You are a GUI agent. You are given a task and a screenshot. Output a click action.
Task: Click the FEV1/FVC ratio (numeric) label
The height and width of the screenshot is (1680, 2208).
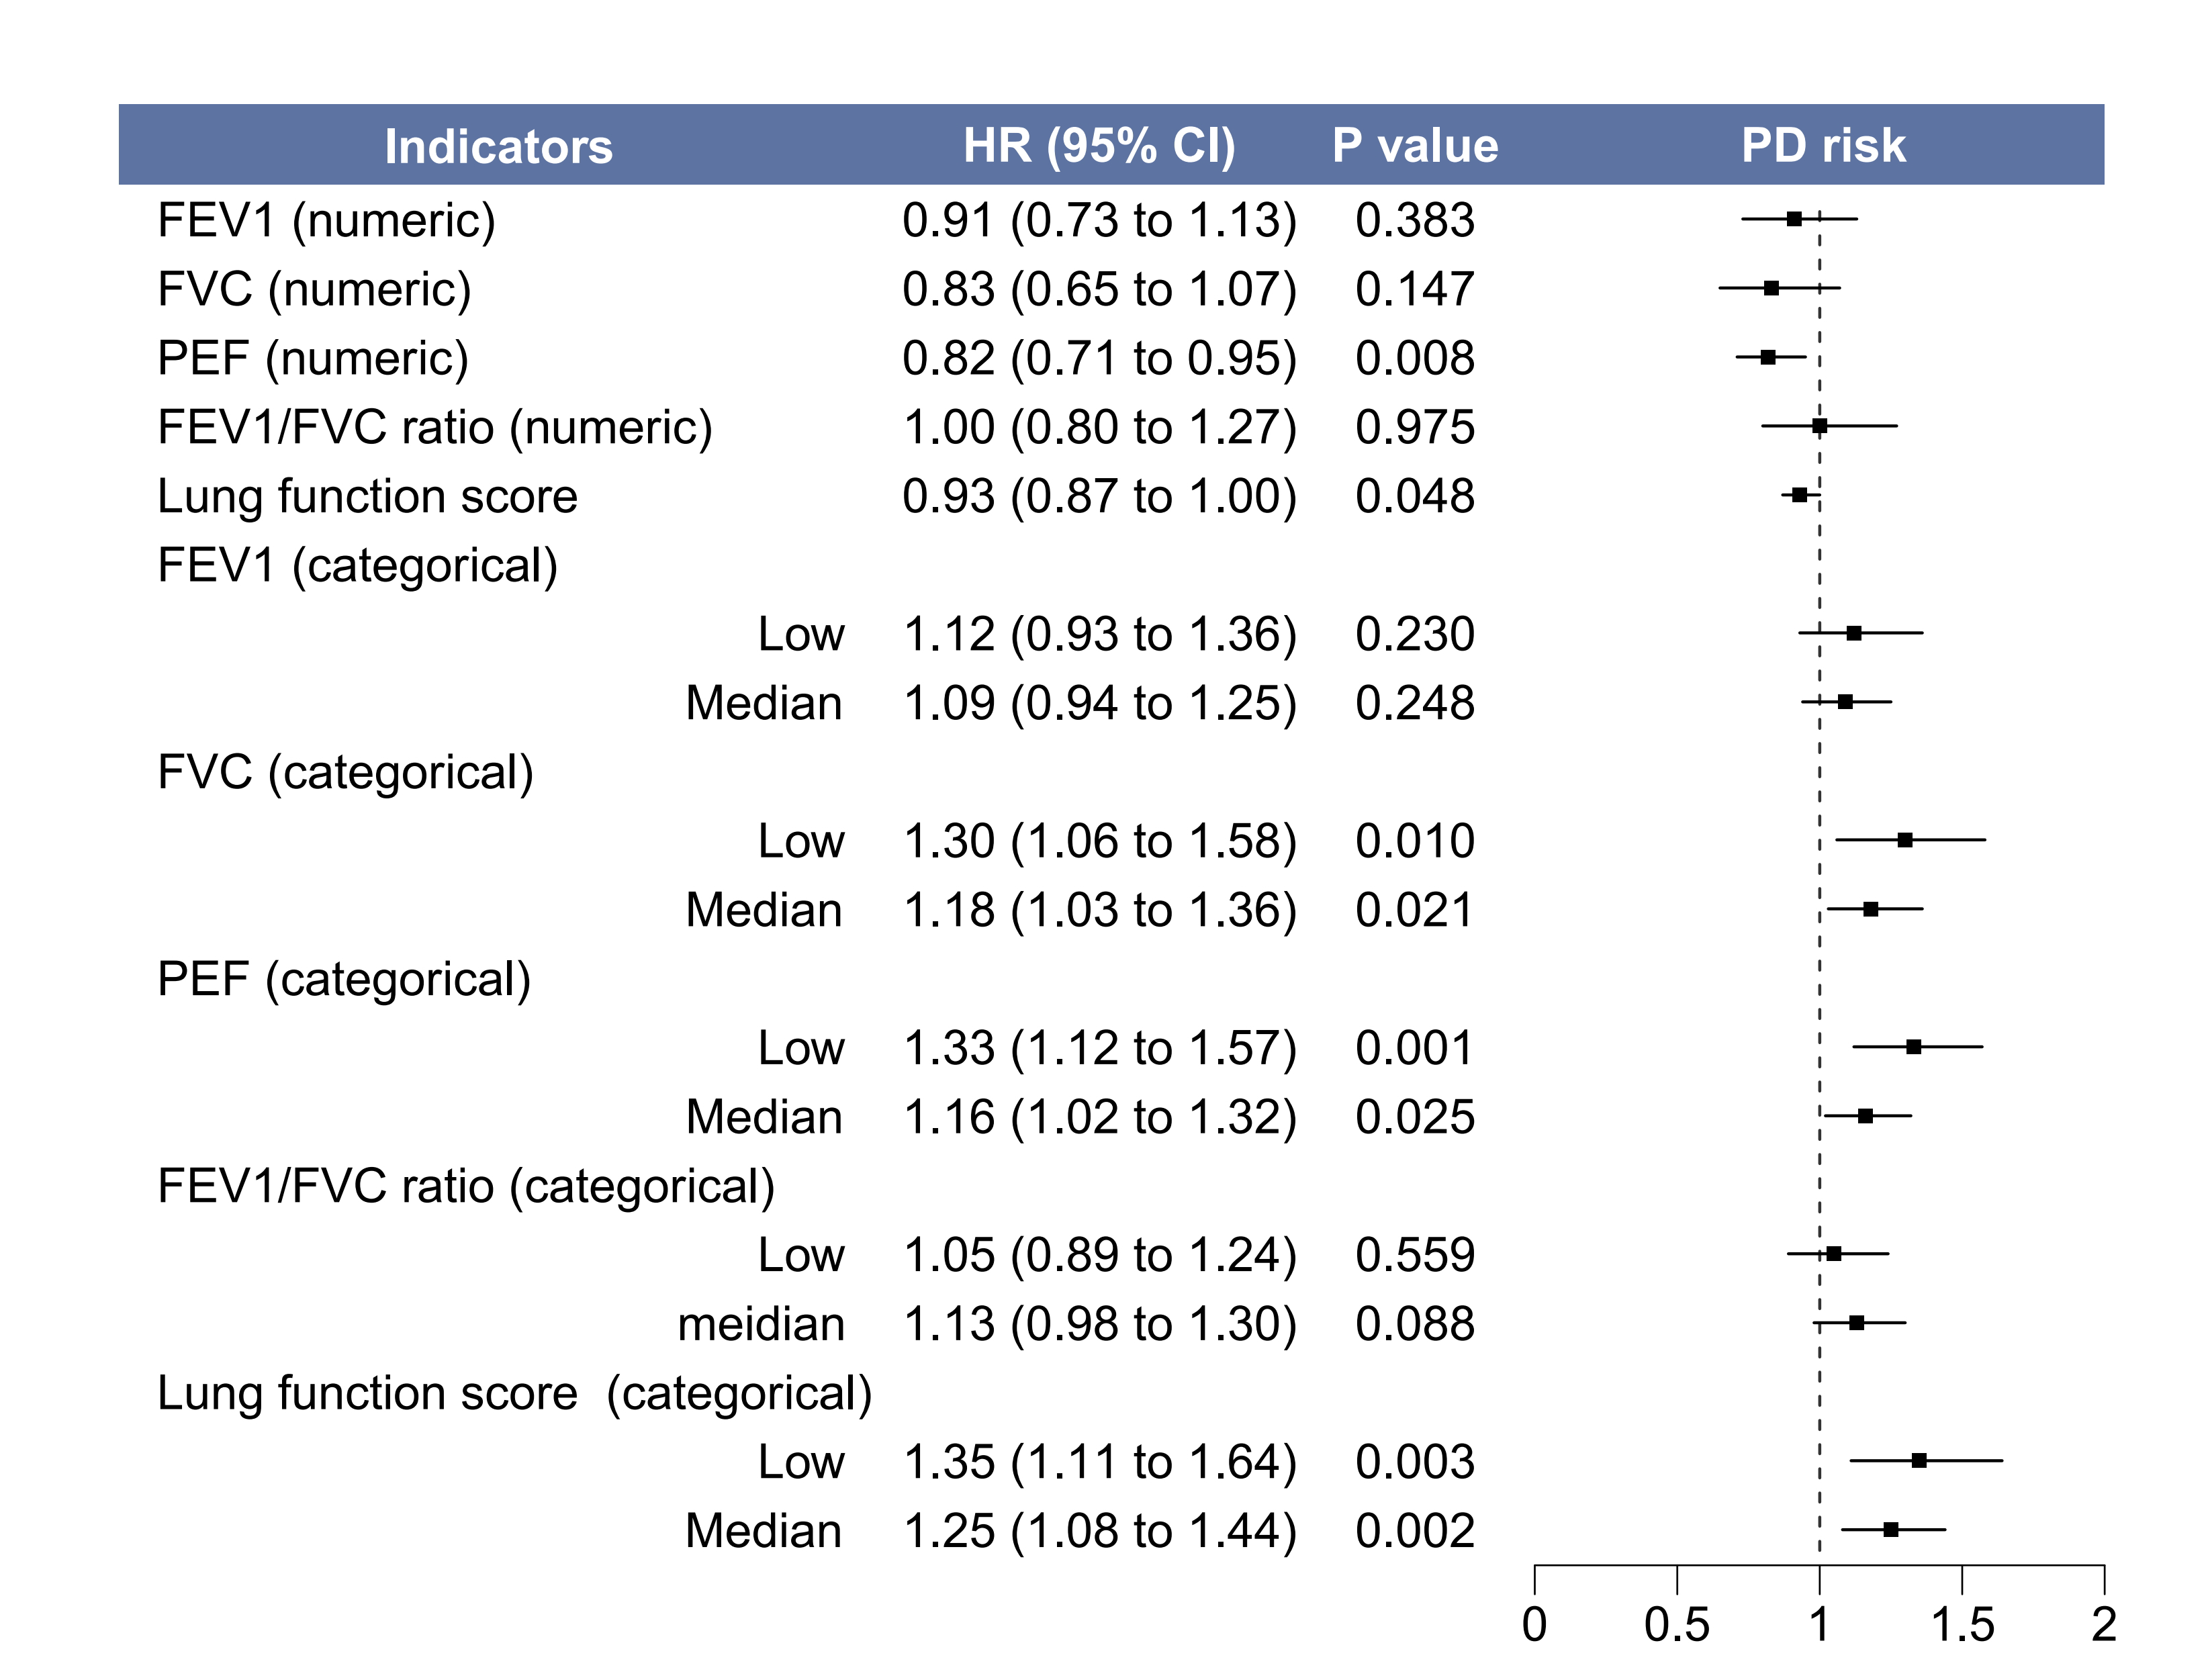coord(435,427)
